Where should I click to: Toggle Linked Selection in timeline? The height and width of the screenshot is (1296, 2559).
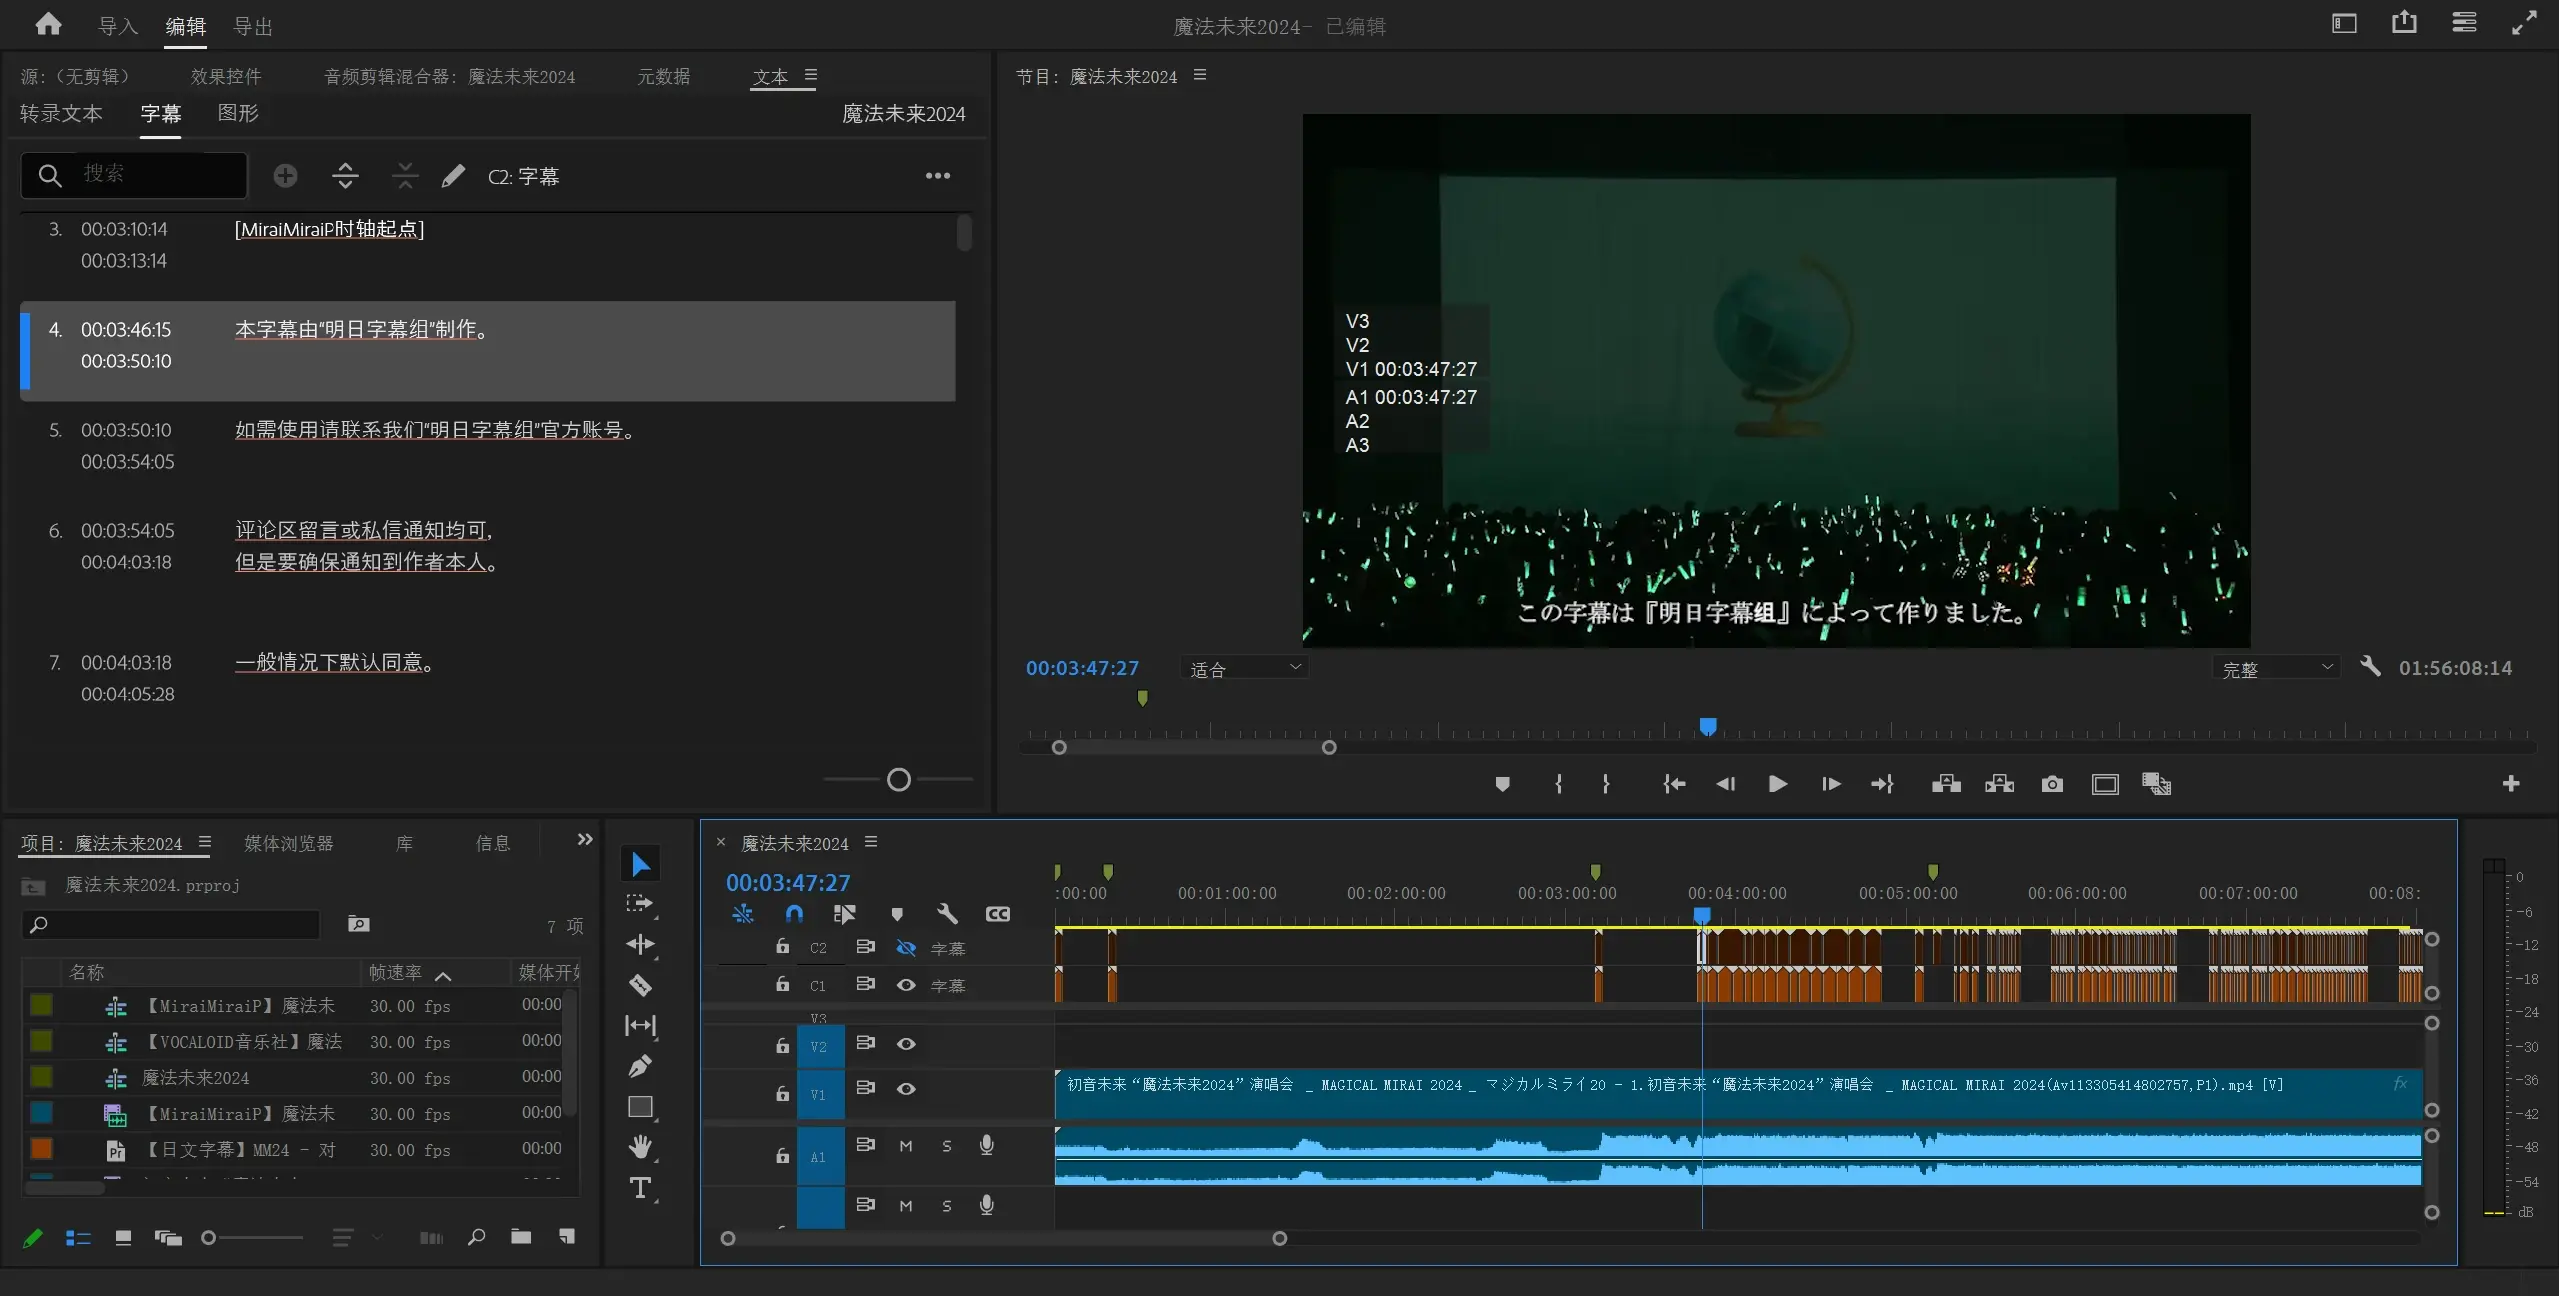point(844,914)
